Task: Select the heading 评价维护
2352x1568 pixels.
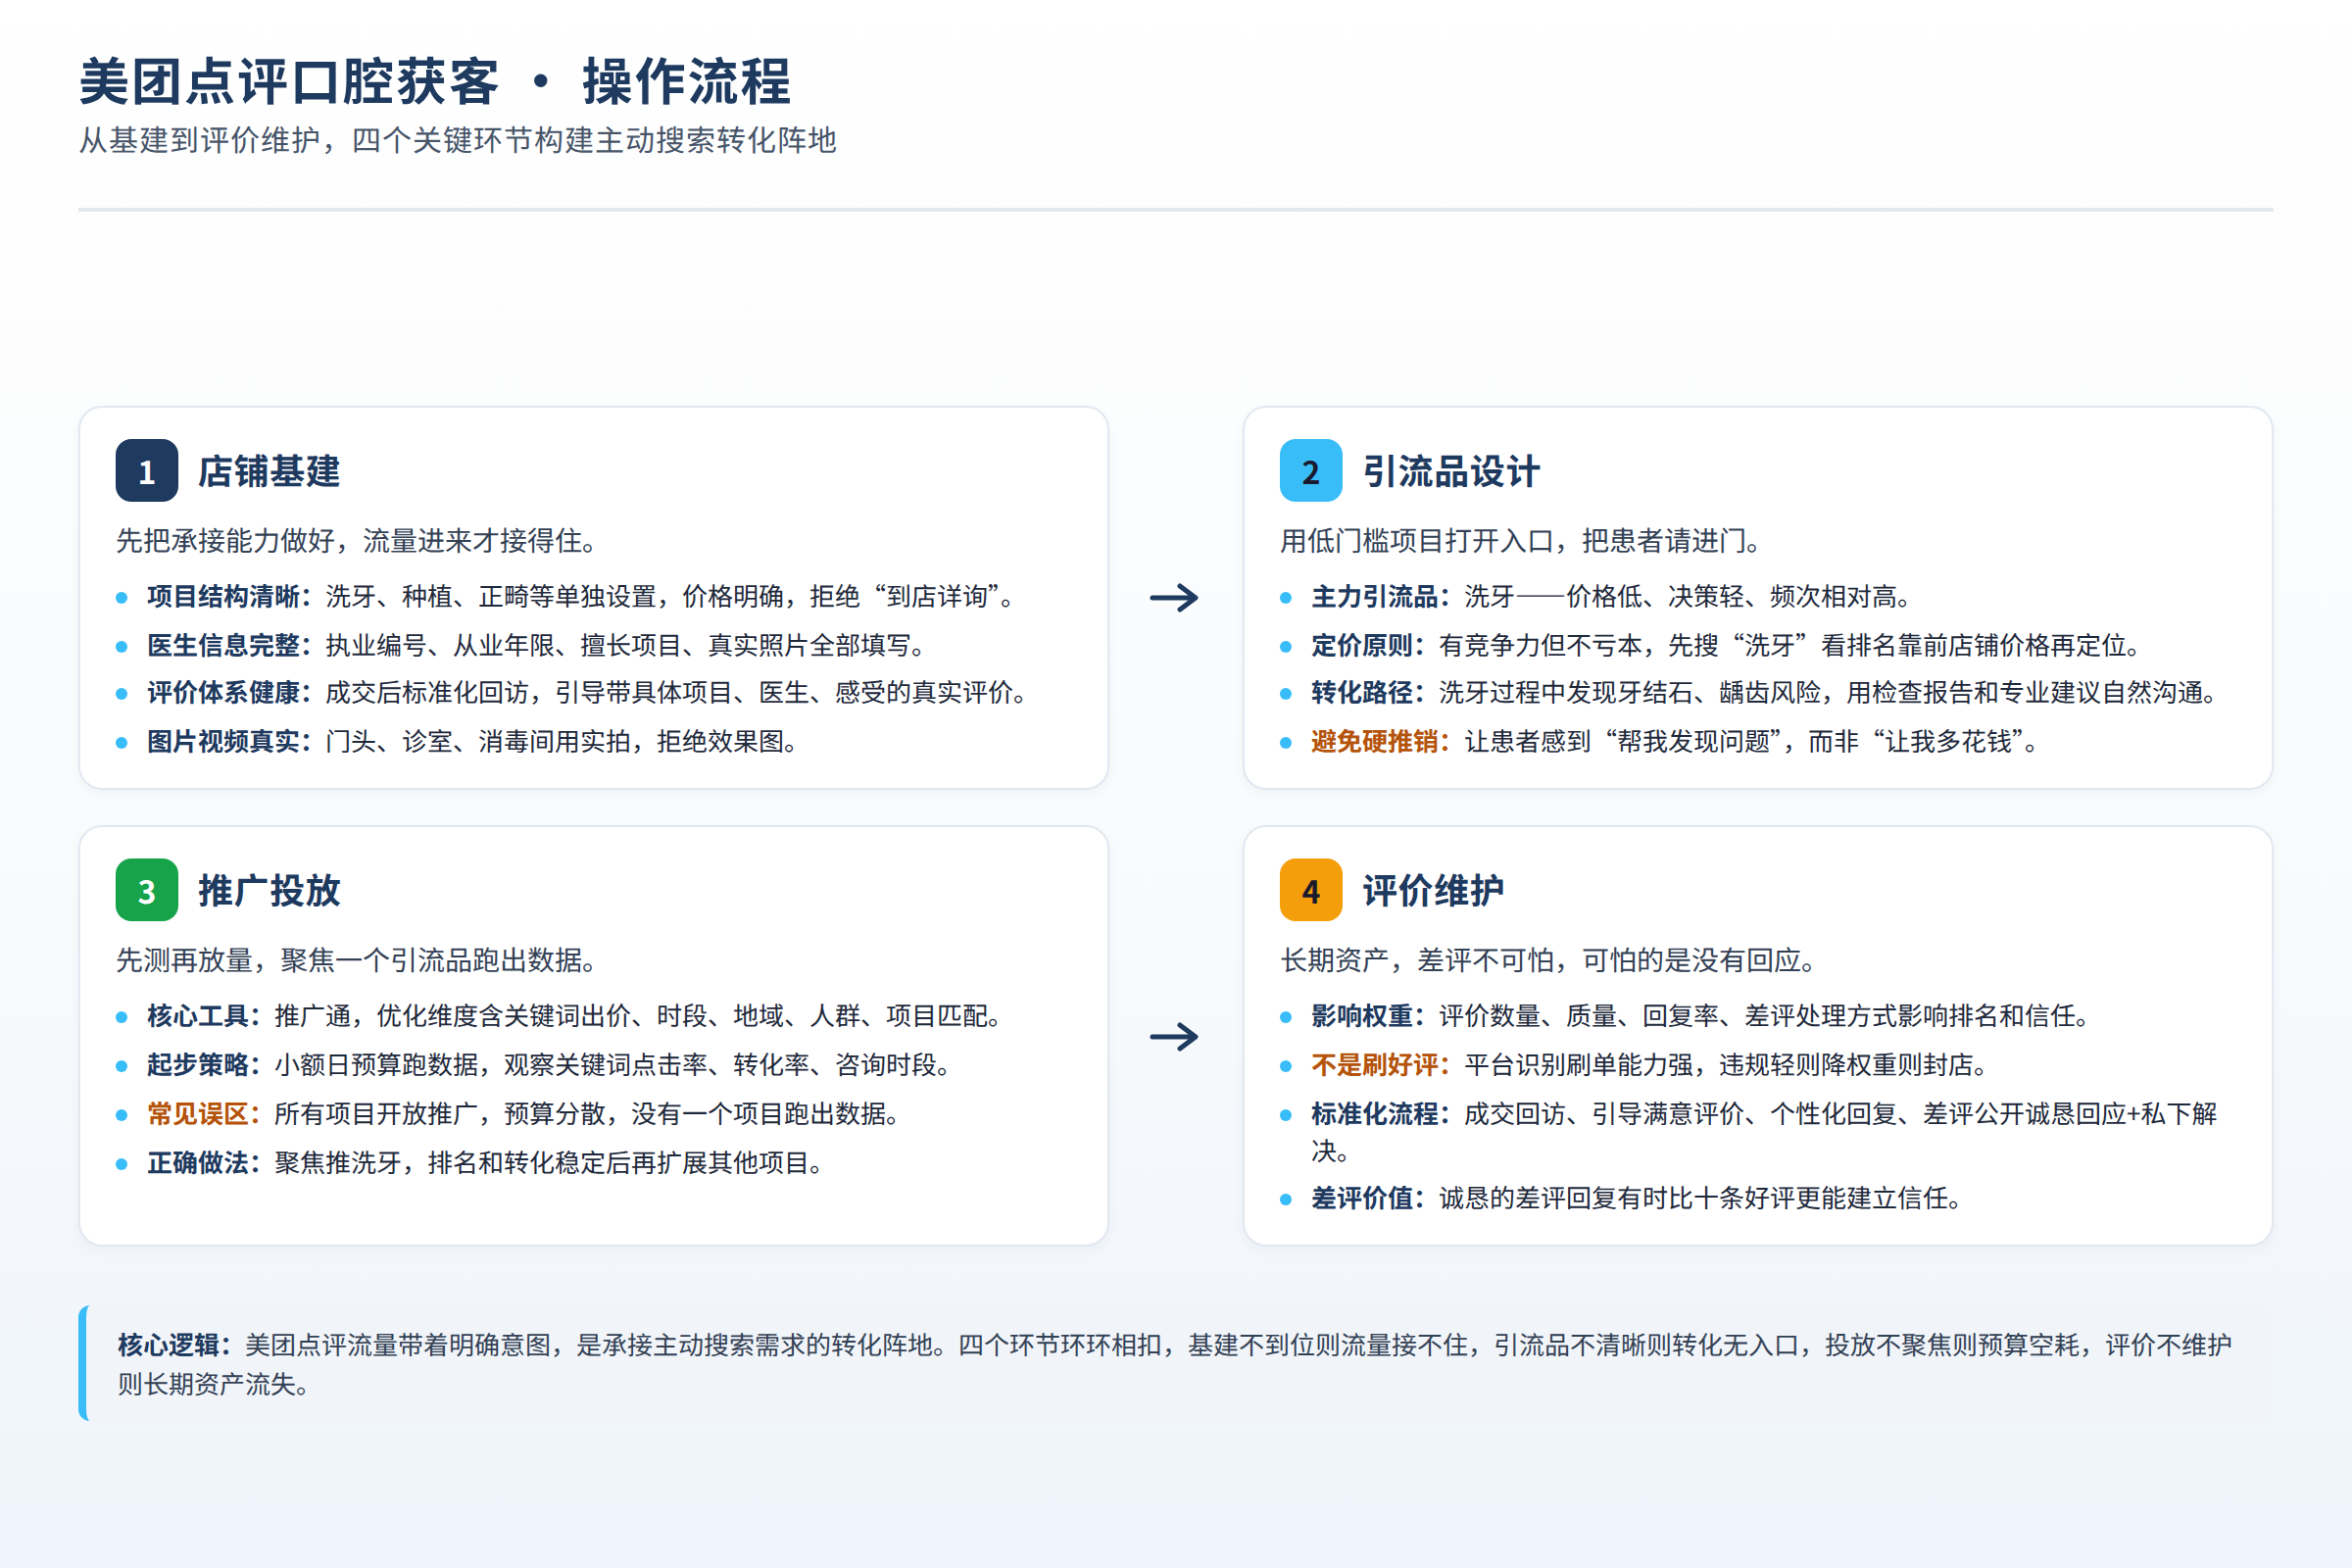Action: click(1433, 891)
